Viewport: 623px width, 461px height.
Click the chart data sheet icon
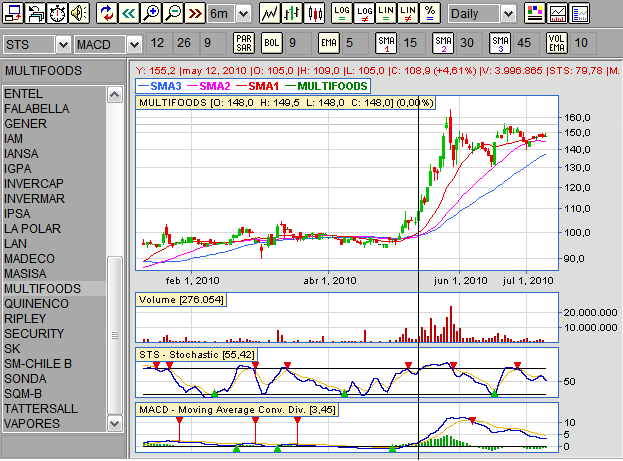click(580, 13)
